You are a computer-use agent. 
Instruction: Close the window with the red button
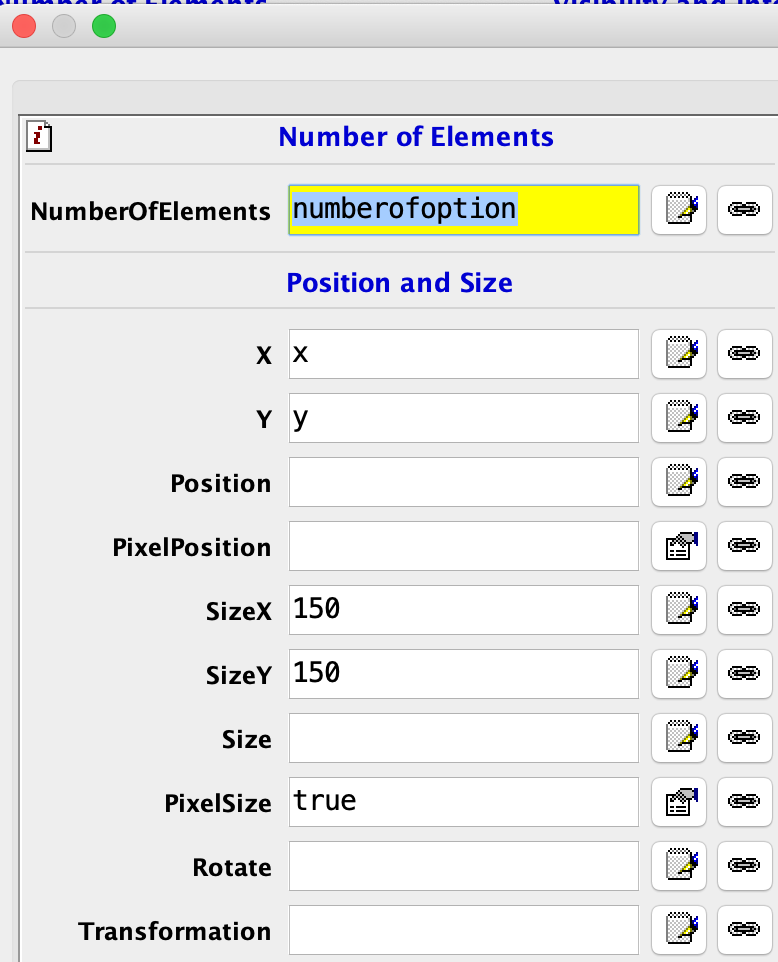(24, 27)
